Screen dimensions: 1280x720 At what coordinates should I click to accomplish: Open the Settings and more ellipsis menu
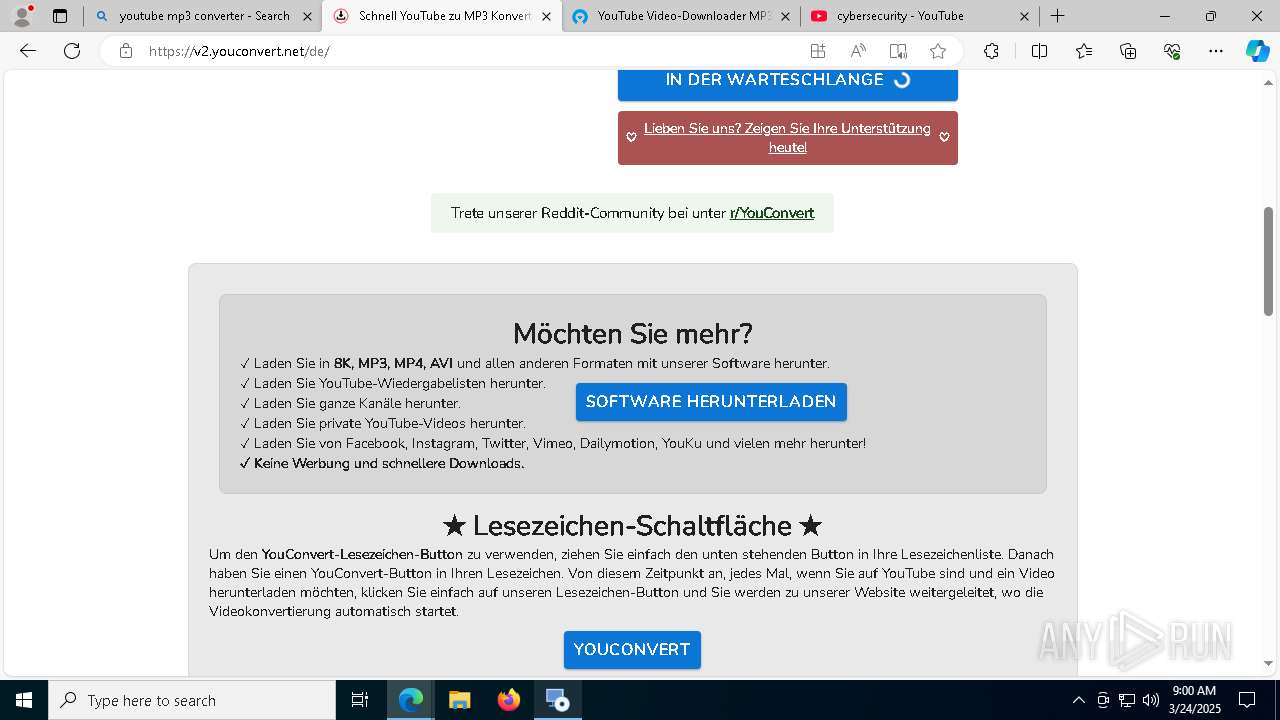(1216, 51)
